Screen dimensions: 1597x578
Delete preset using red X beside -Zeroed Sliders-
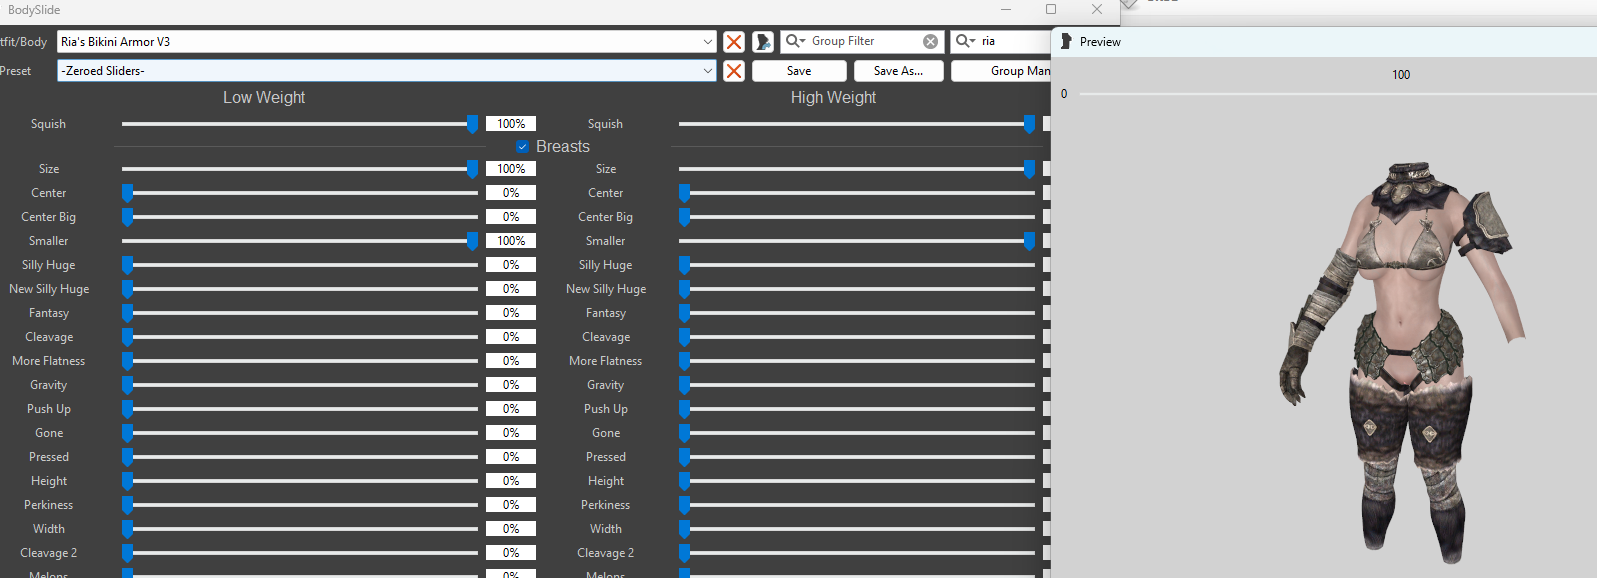pos(734,71)
